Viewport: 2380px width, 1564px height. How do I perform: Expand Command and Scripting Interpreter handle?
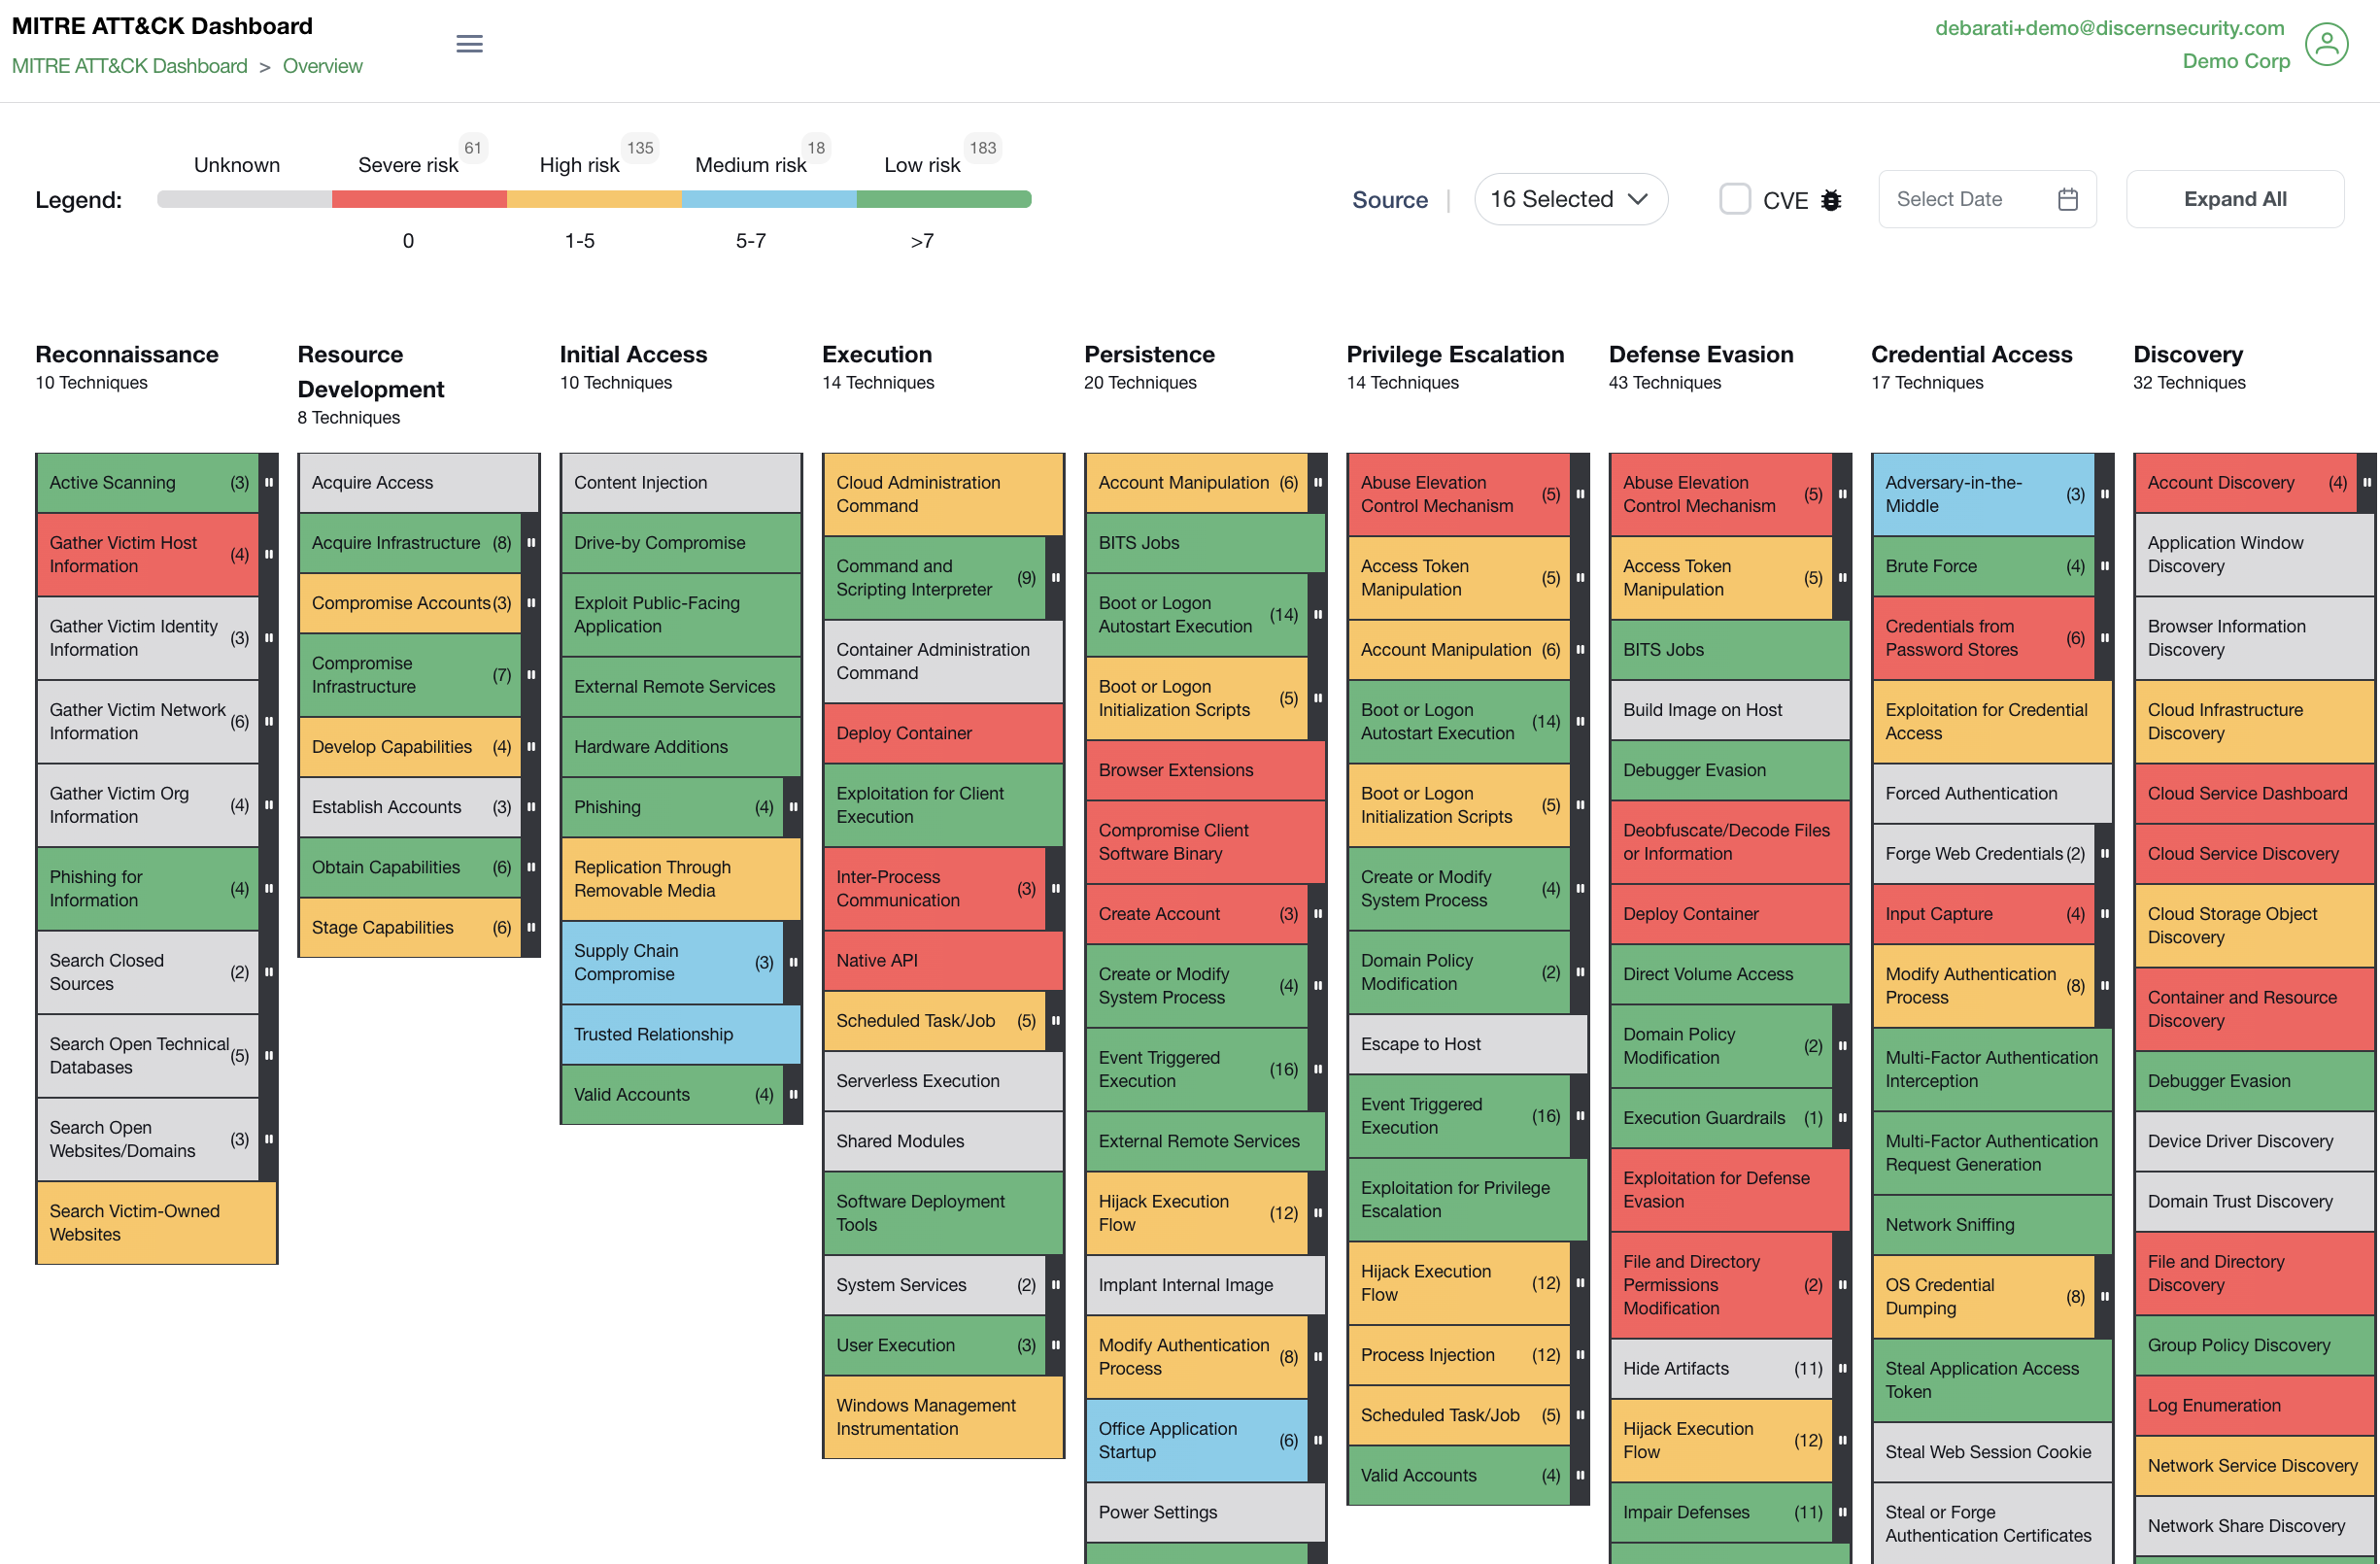click(1055, 578)
